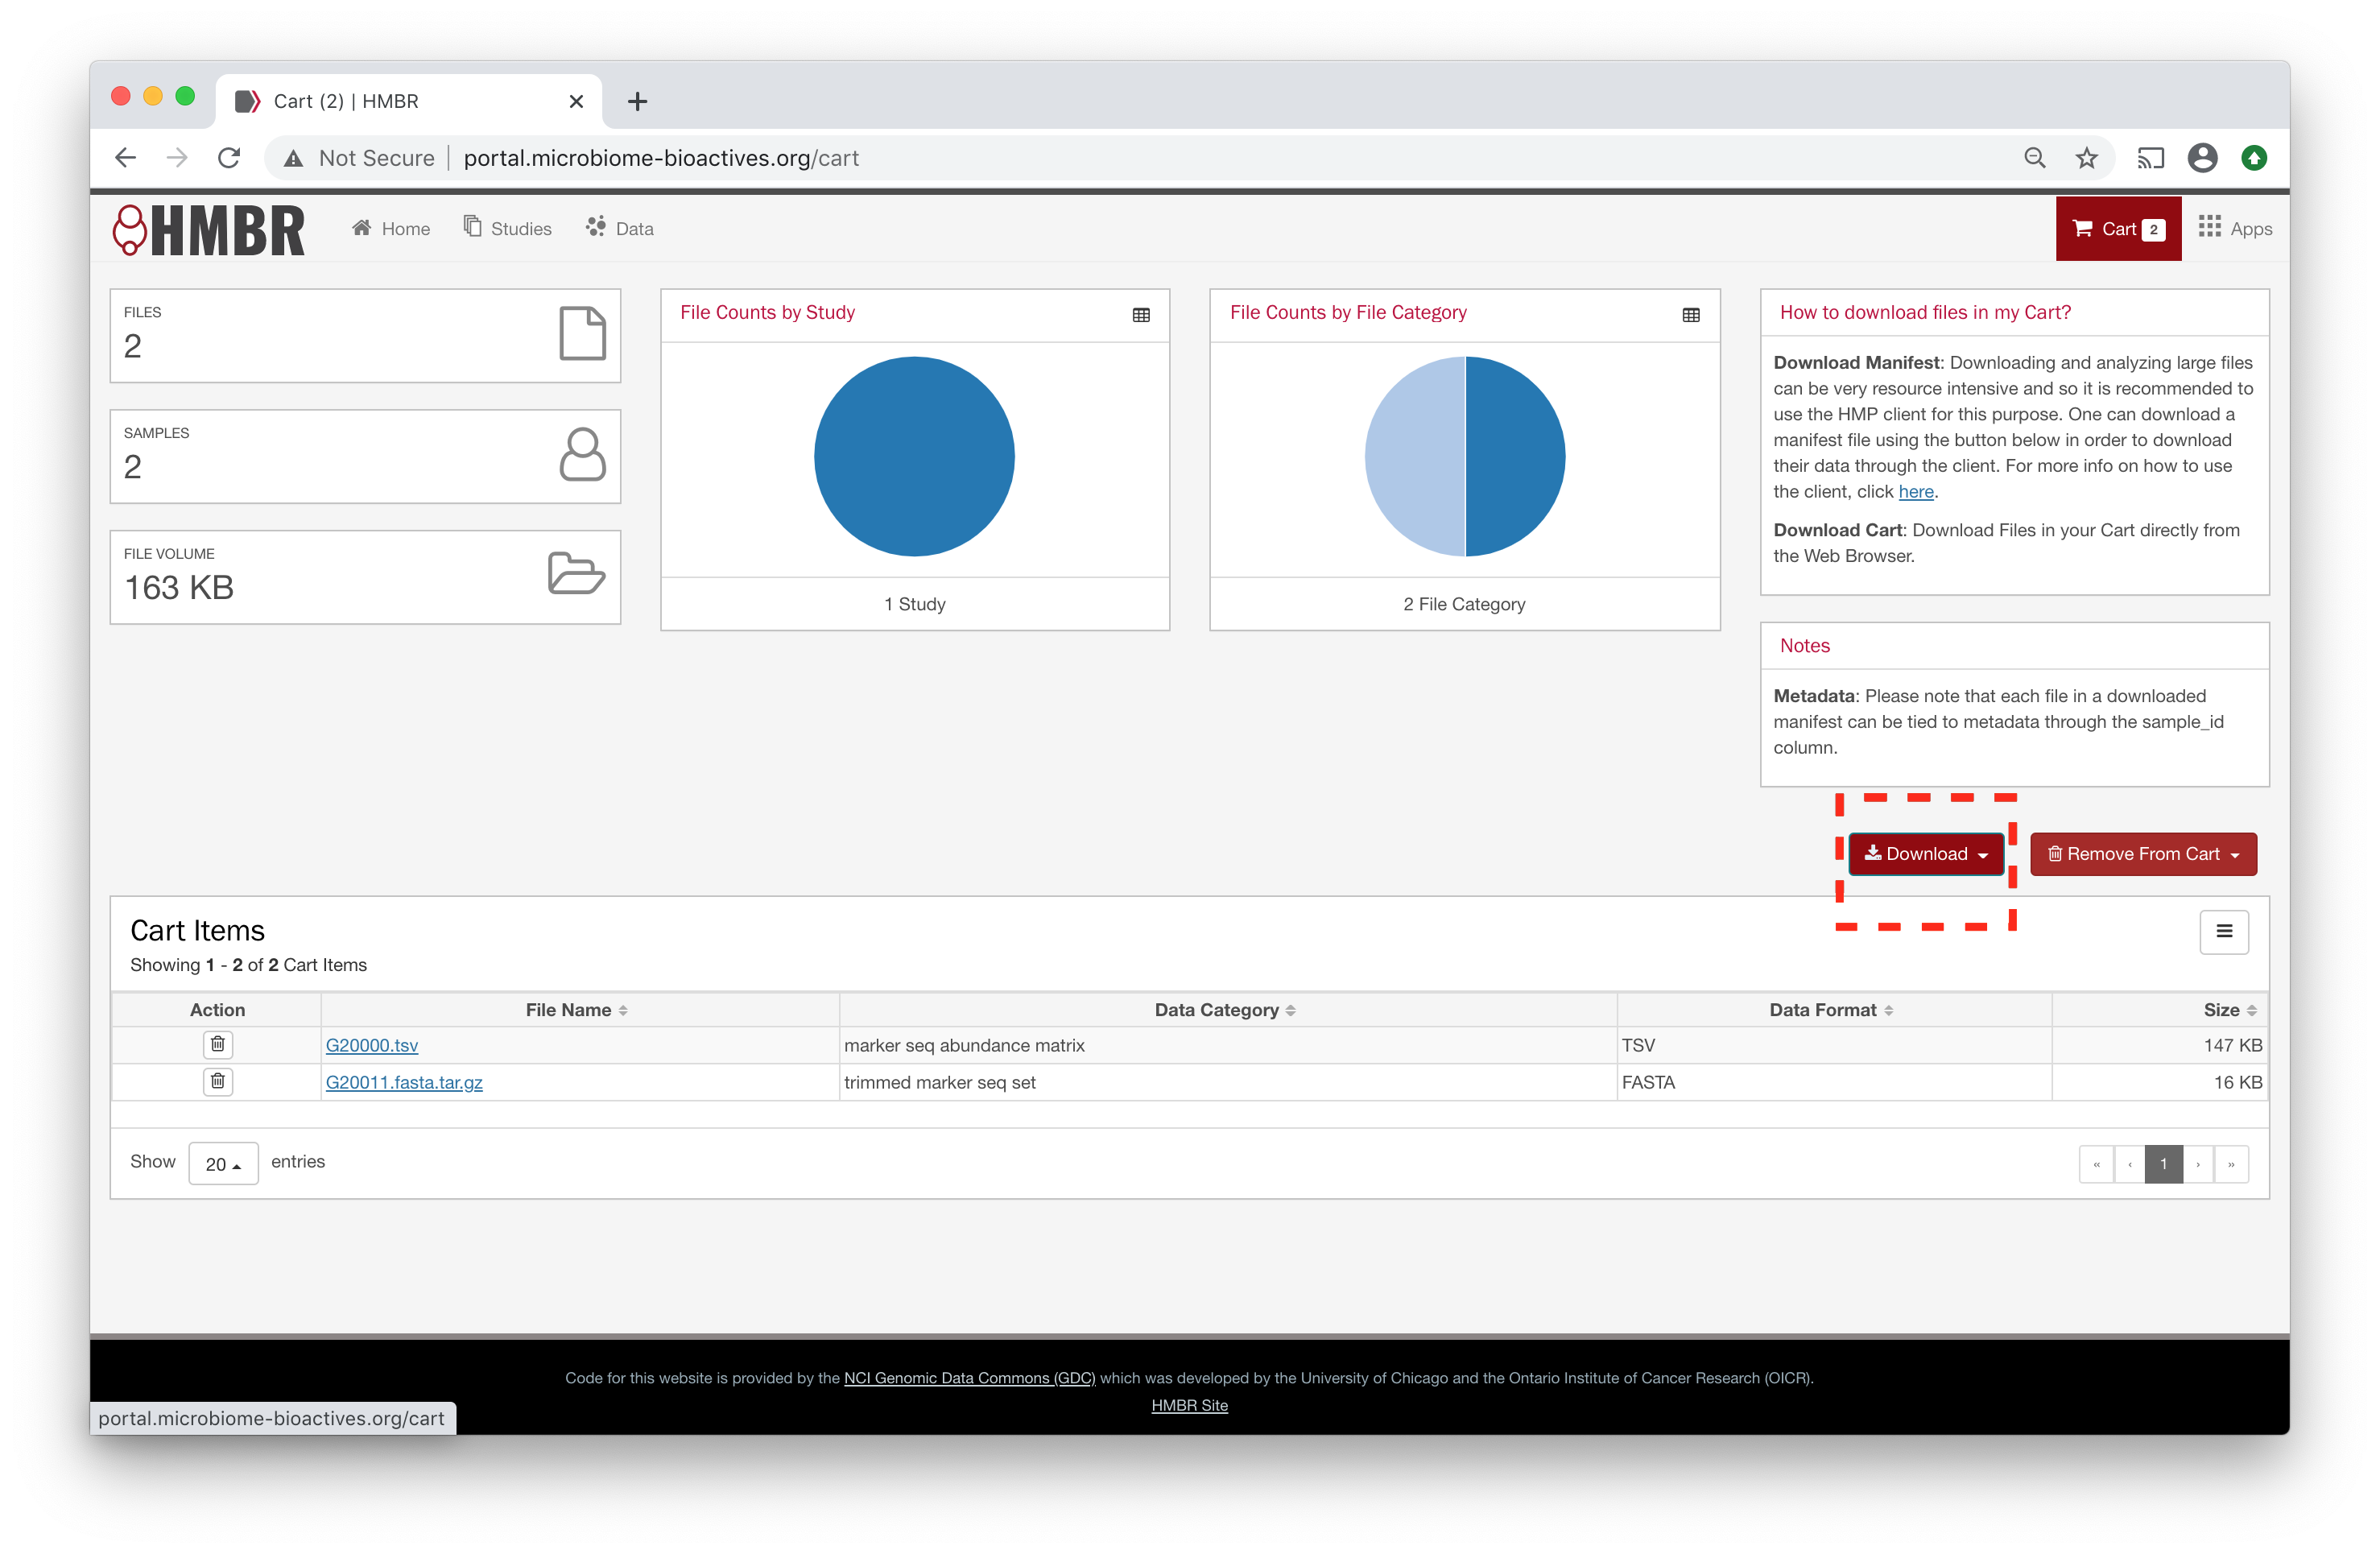Click the 'here' link for client info
Image resolution: width=2380 pixels, height=1554 pixels.
click(1915, 491)
